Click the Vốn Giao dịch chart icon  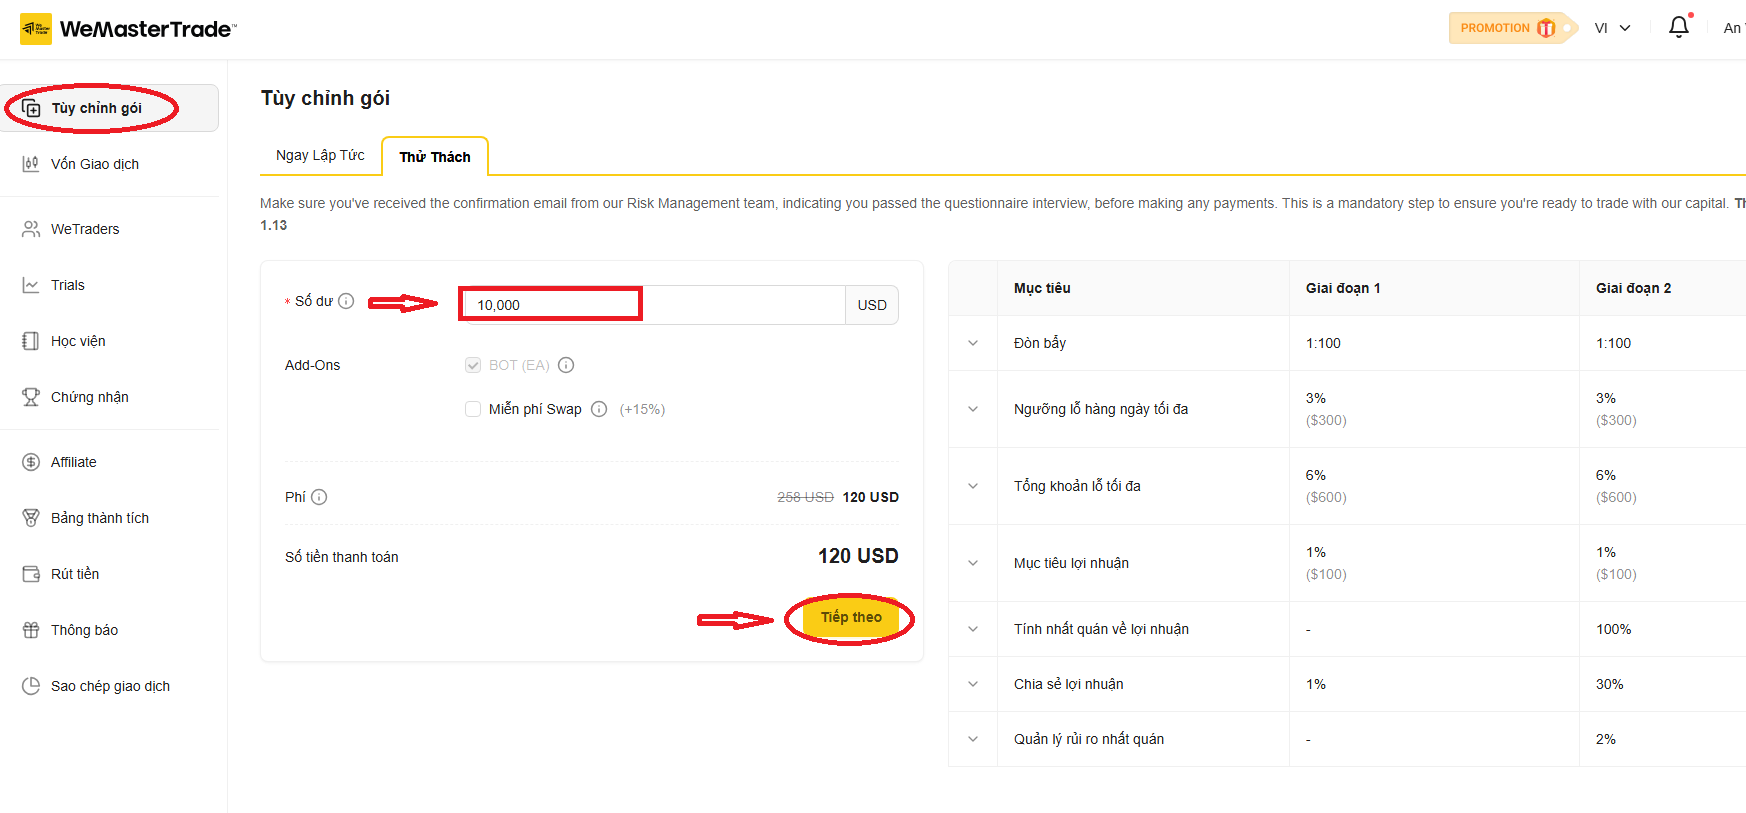pyautogui.click(x=31, y=164)
